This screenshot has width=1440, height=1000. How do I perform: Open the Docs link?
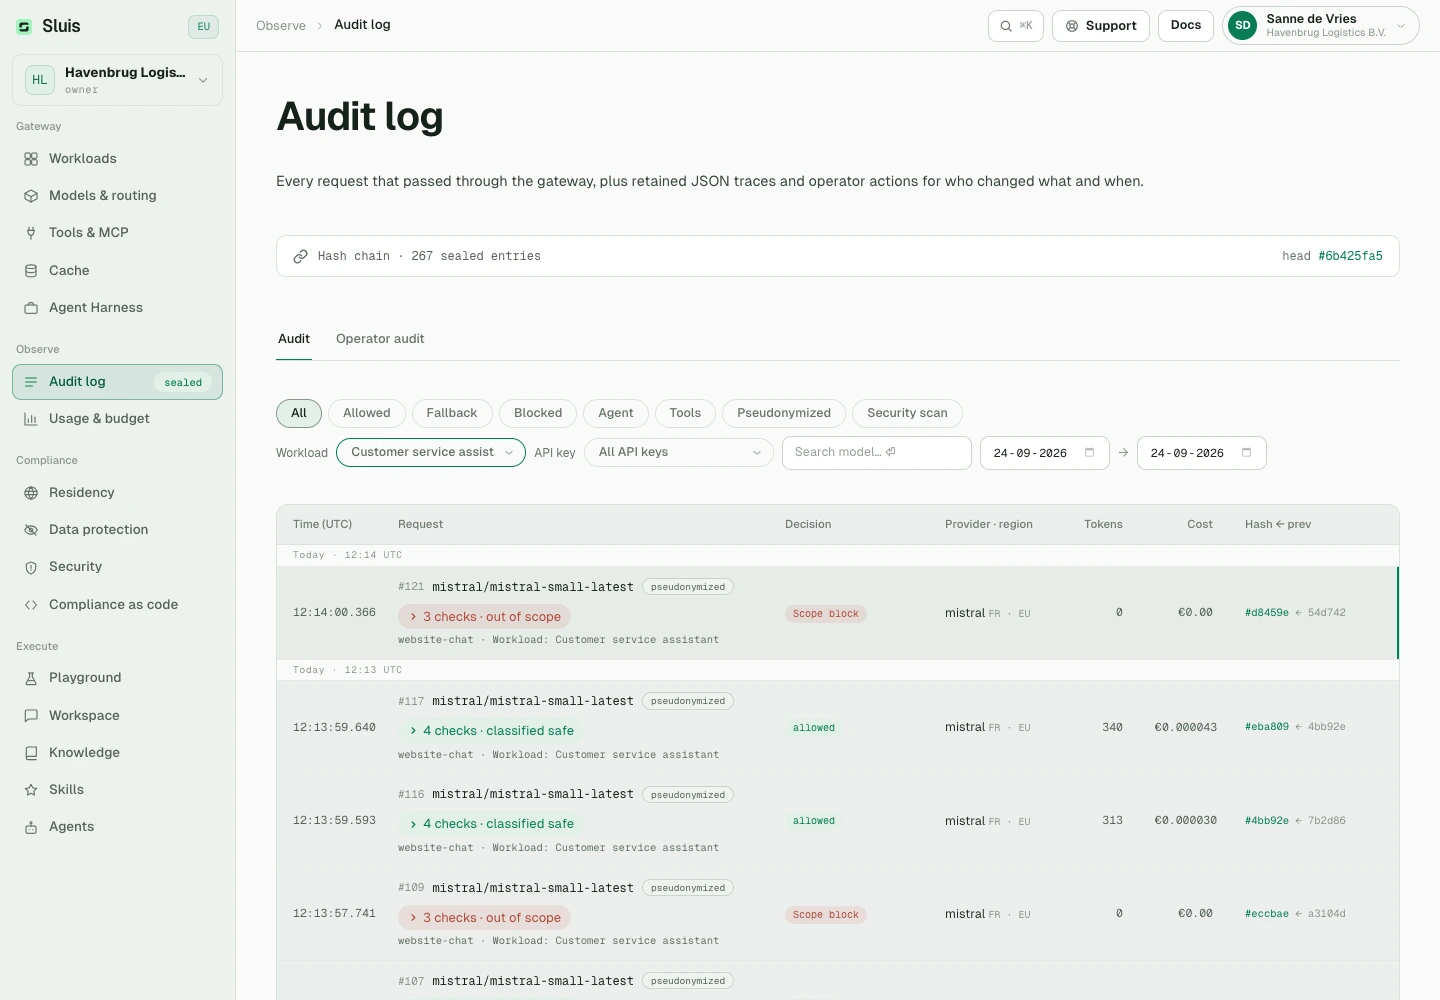tap(1186, 26)
